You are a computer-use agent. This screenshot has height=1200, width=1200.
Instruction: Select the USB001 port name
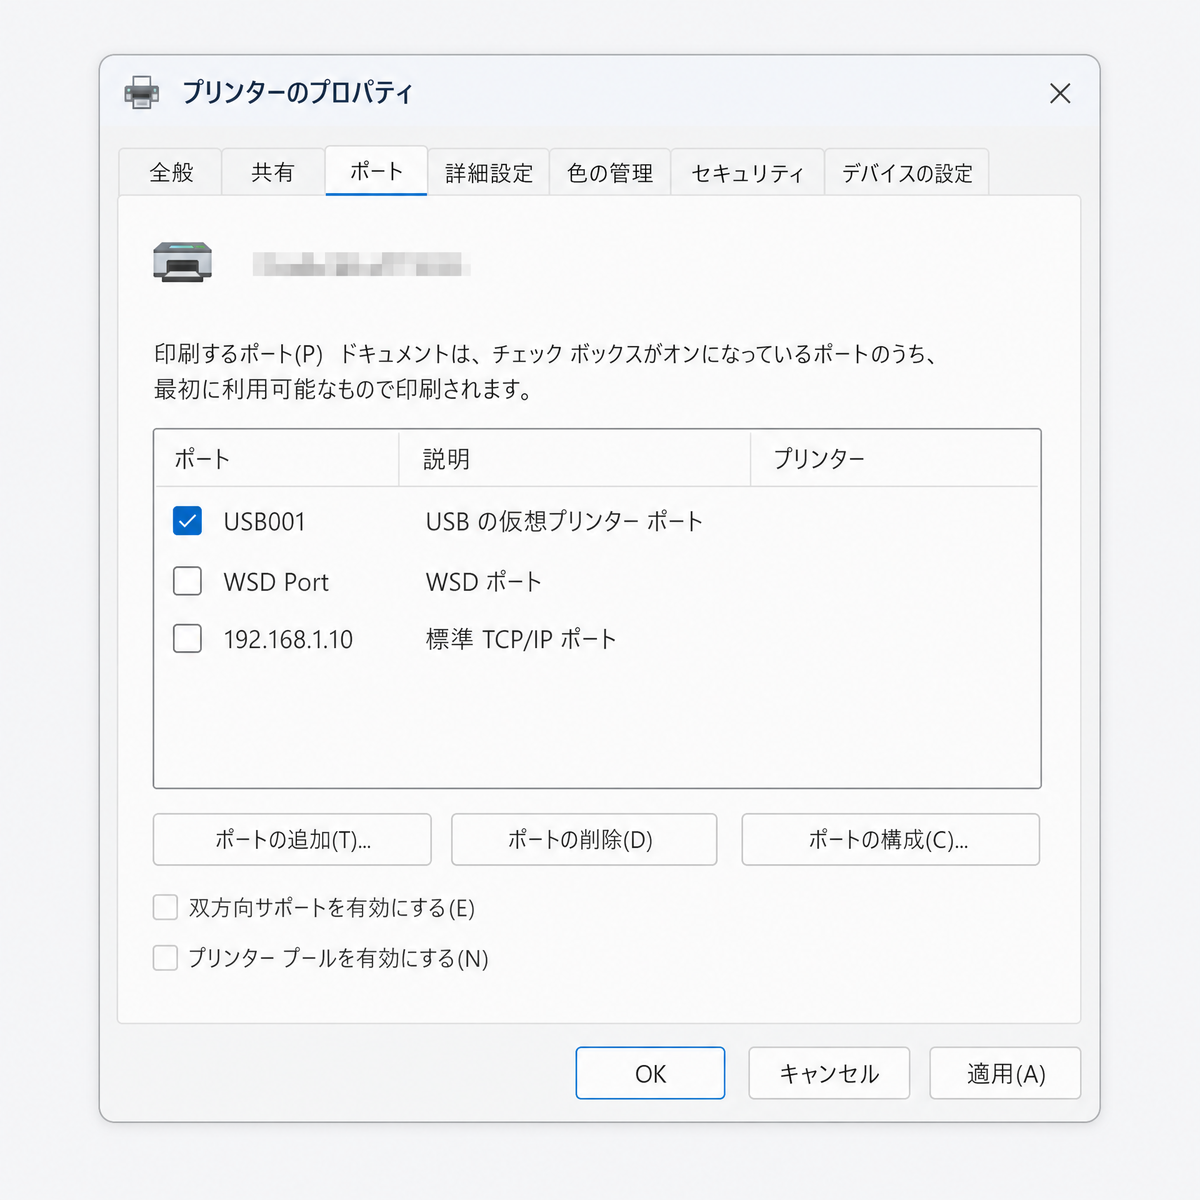[264, 522]
